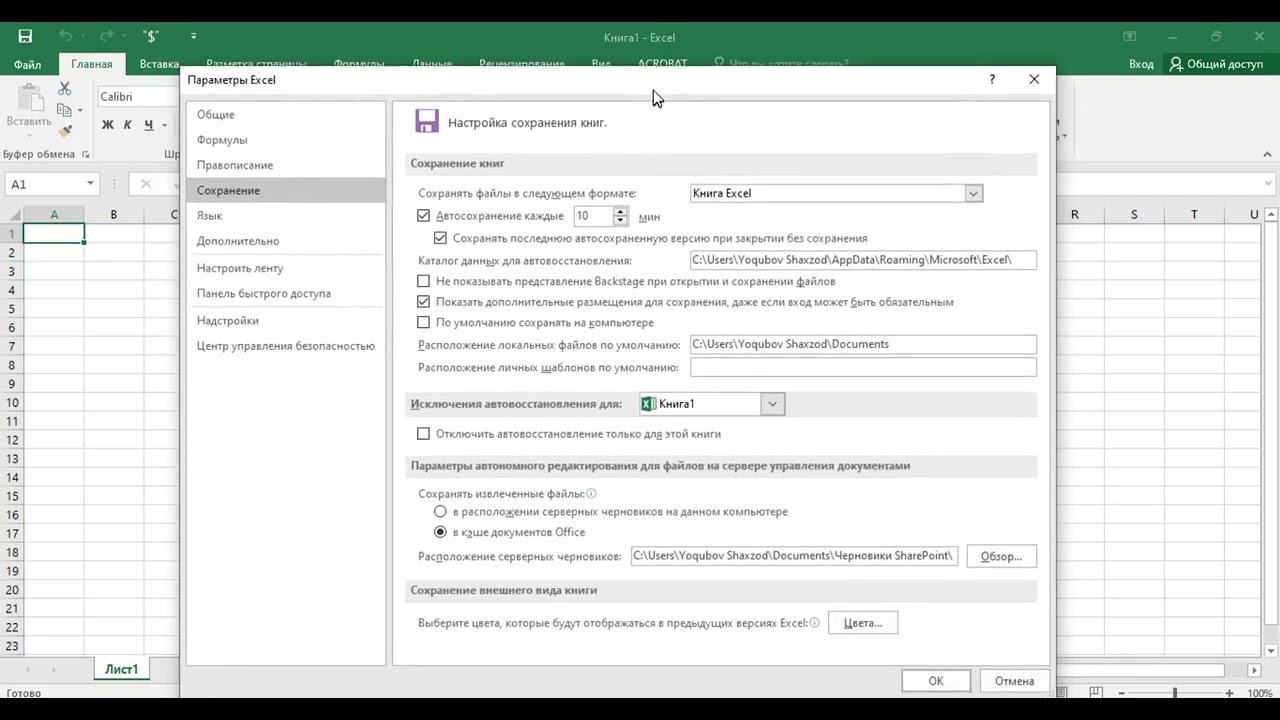Increase autosave minutes with the up spinner
This screenshot has height=720, width=1280.
pyautogui.click(x=621, y=211)
